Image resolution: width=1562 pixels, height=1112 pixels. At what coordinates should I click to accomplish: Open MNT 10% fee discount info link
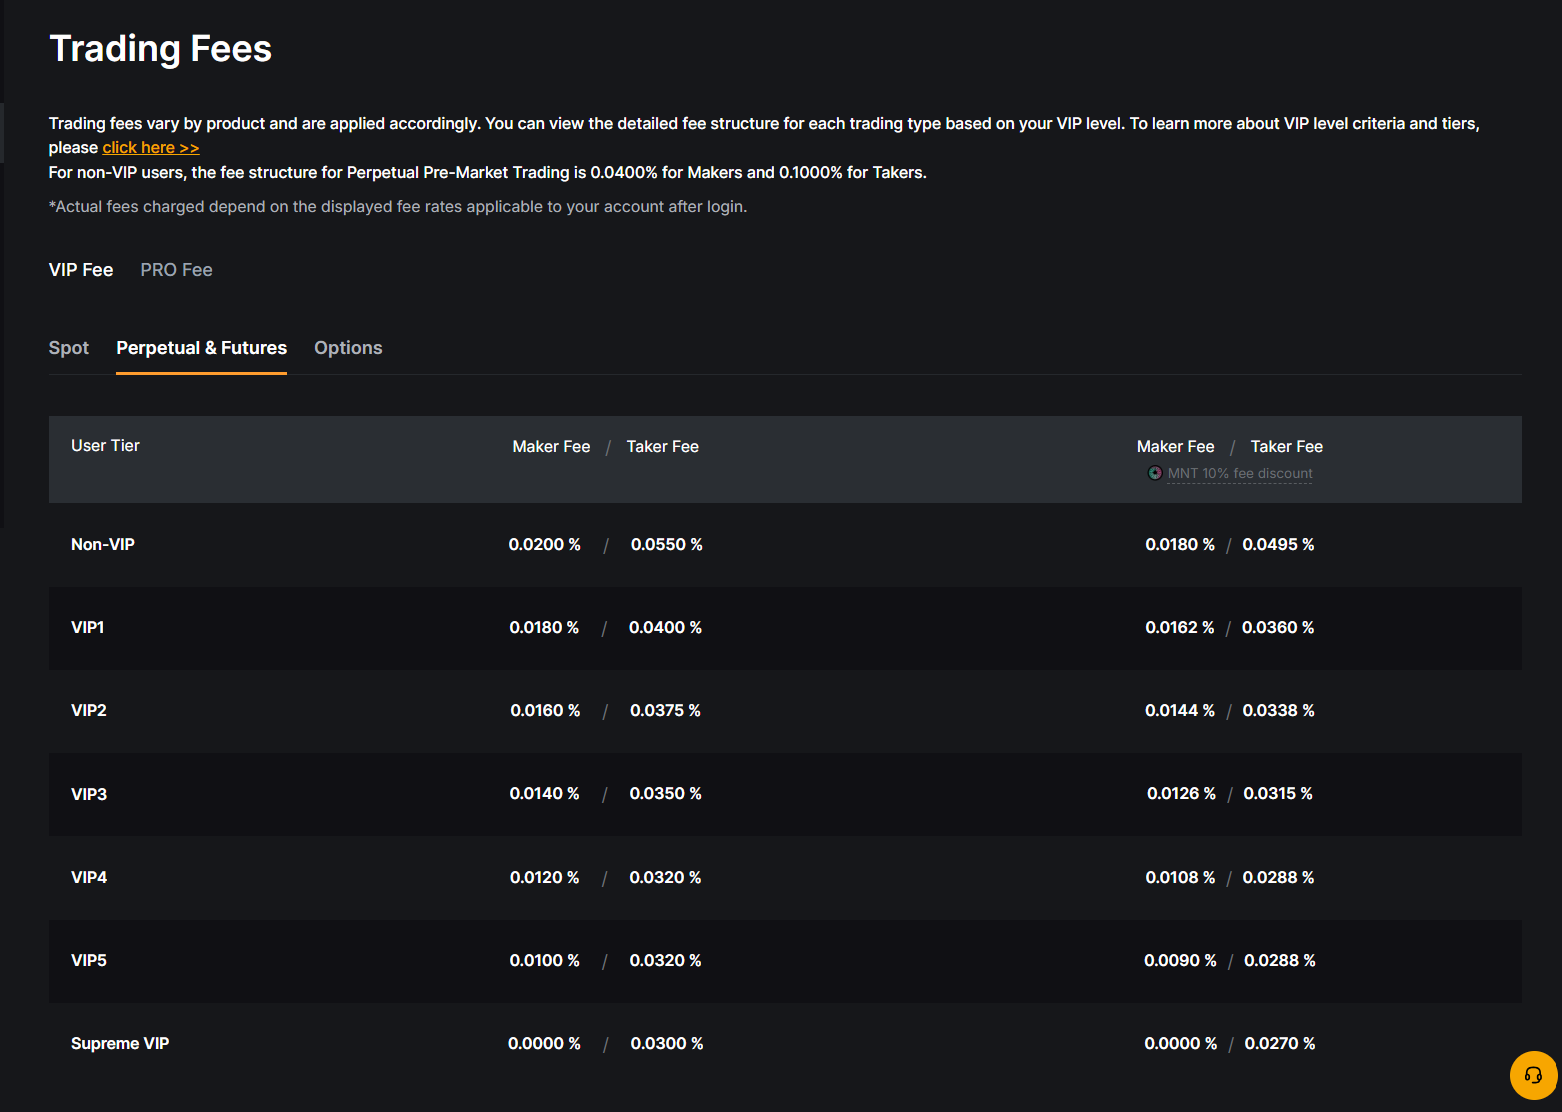coord(1240,473)
